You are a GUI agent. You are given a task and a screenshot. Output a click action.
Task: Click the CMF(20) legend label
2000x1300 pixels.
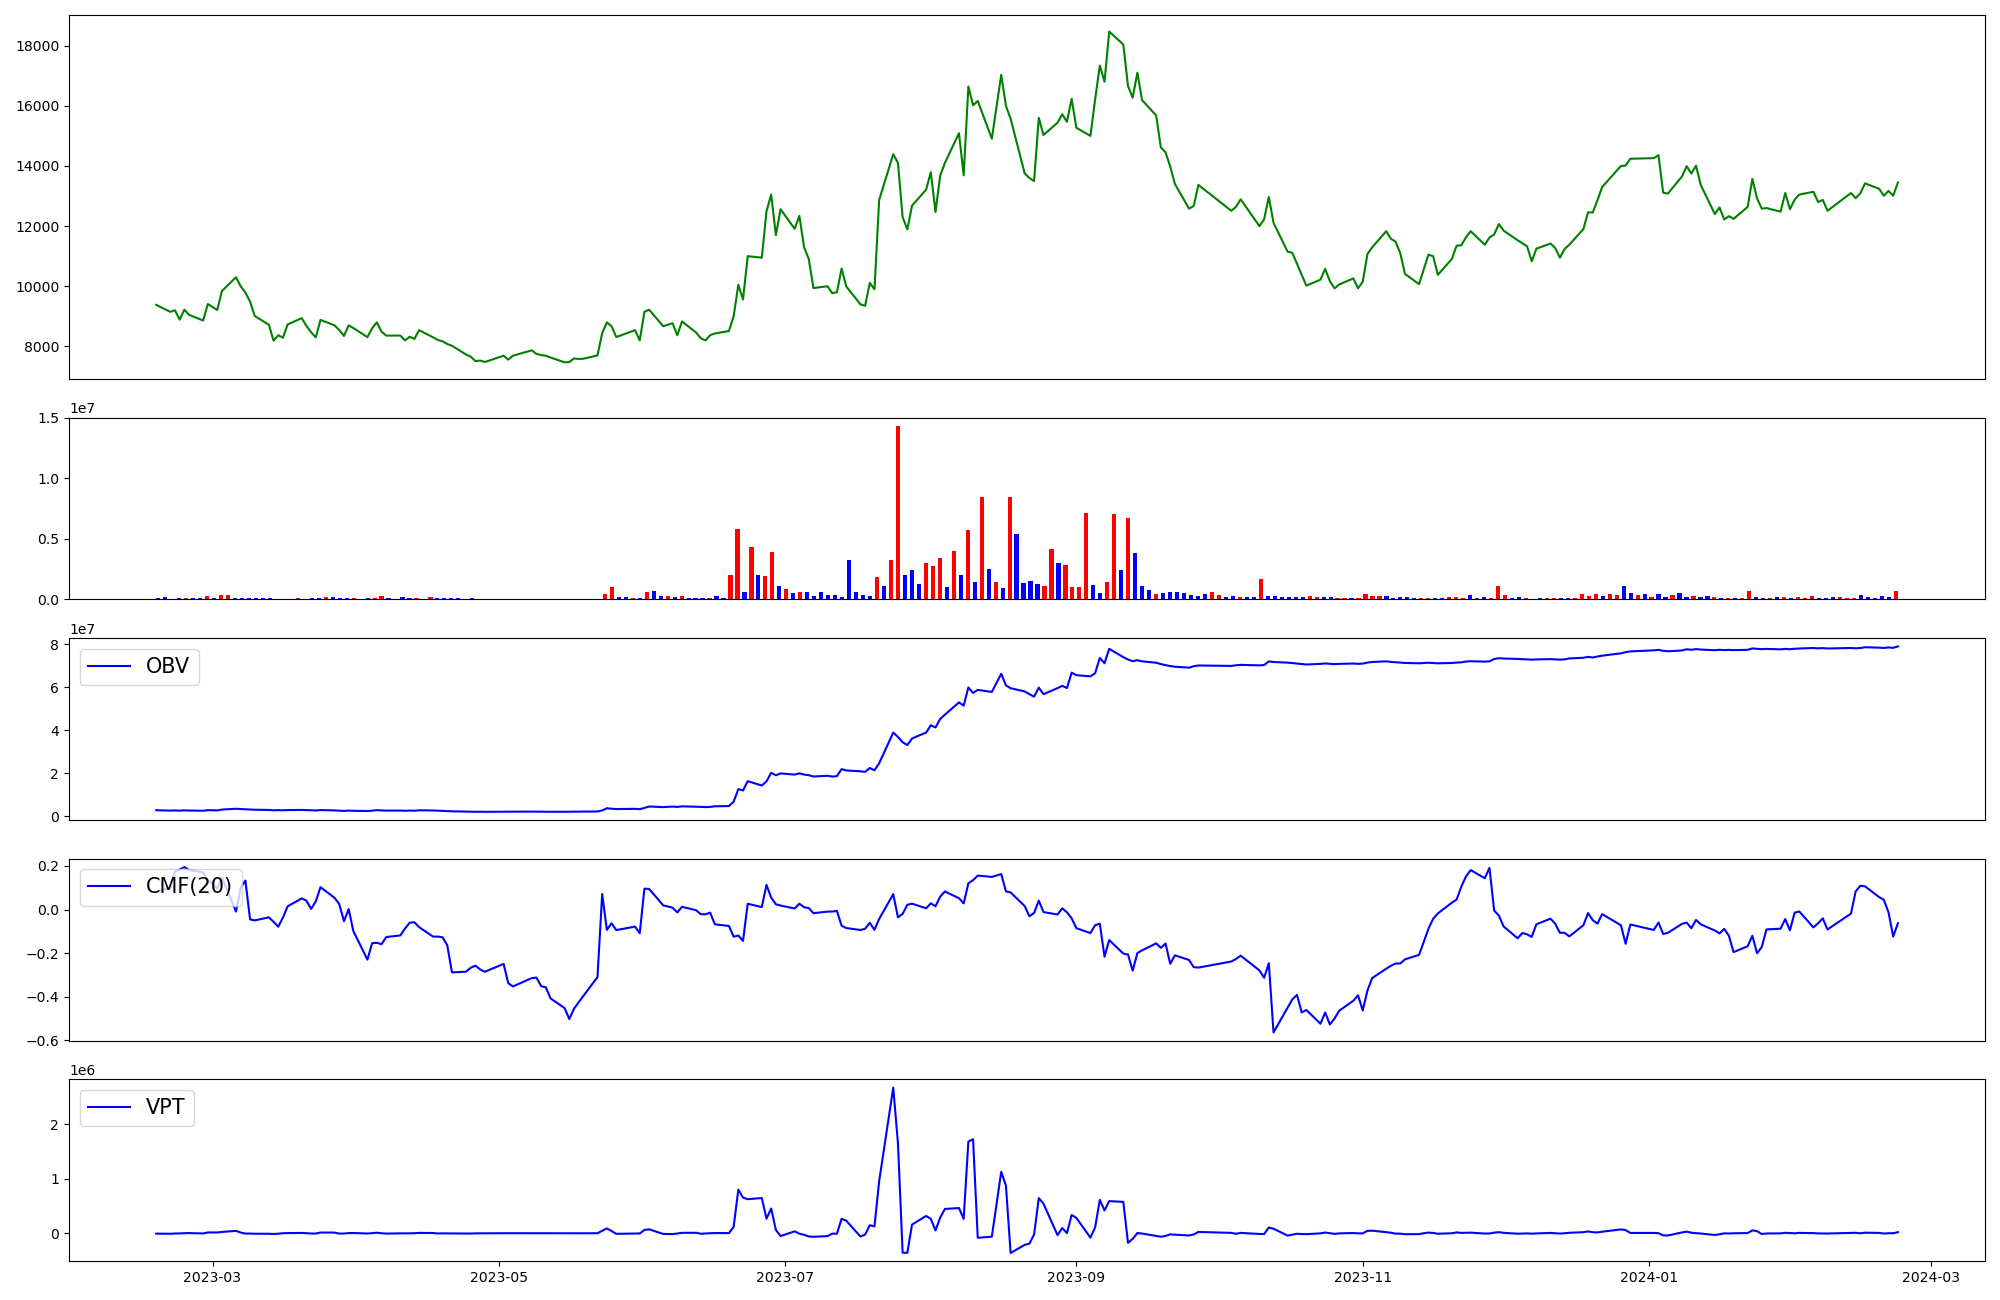click(x=188, y=886)
